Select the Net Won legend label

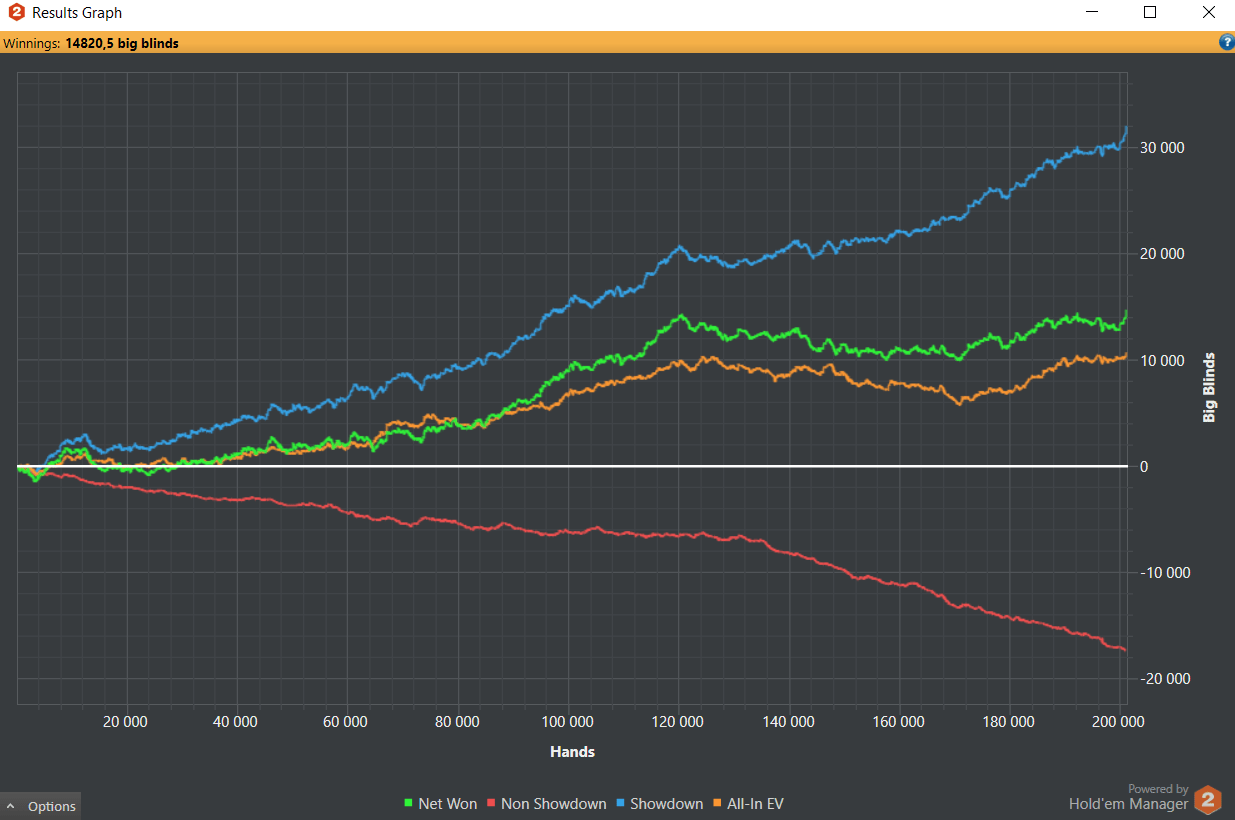(x=447, y=804)
